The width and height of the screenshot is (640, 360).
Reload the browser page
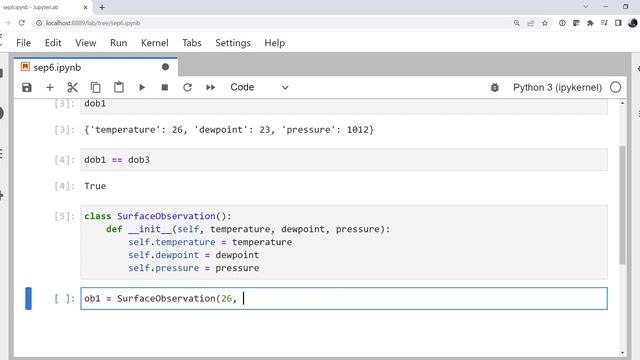[x=22, y=23]
